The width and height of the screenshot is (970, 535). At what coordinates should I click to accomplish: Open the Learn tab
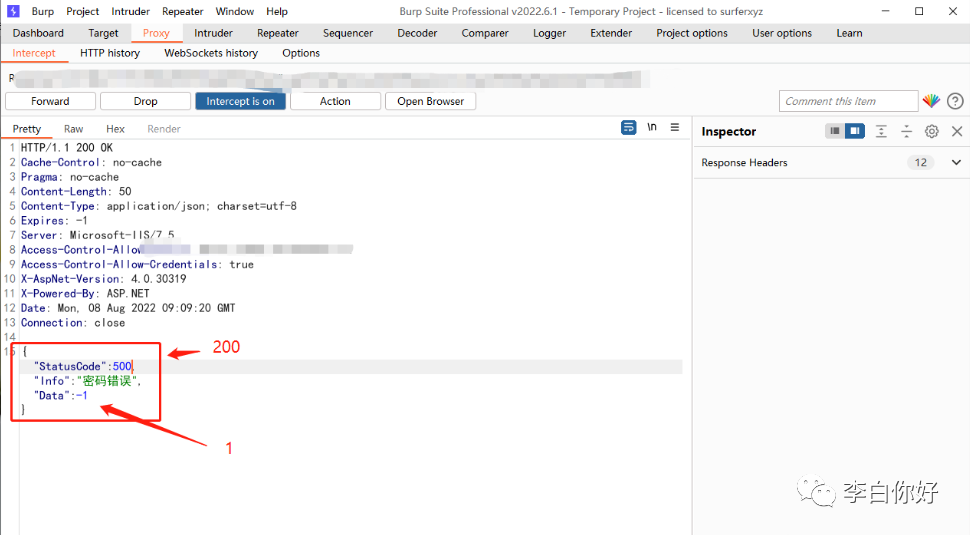pos(849,33)
